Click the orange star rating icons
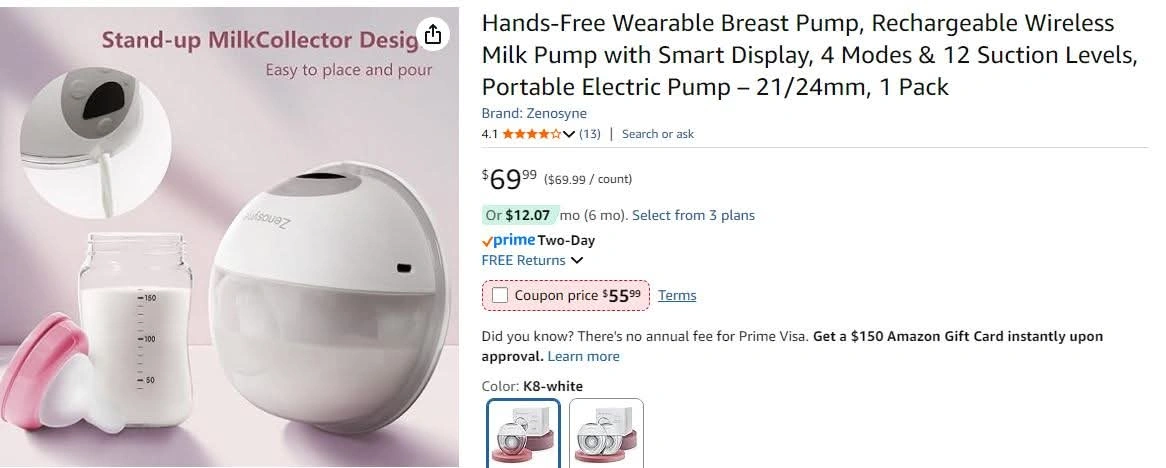Screen dimensions: 1166x468 (x=531, y=134)
